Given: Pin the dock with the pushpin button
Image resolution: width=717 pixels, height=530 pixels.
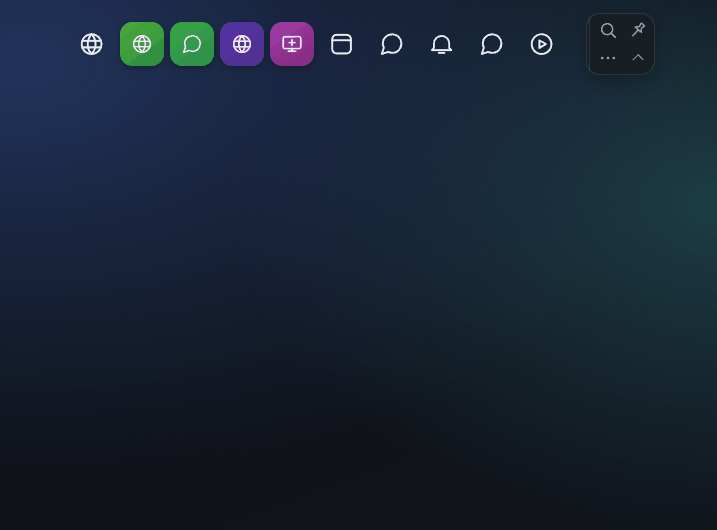Looking at the screenshot, I should pyautogui.click(x=638, y=30).
